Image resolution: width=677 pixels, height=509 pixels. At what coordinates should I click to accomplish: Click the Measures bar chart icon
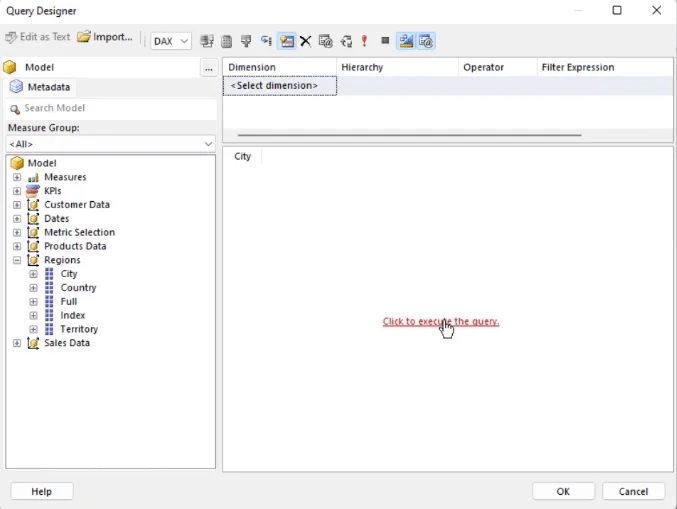[33, 177]
